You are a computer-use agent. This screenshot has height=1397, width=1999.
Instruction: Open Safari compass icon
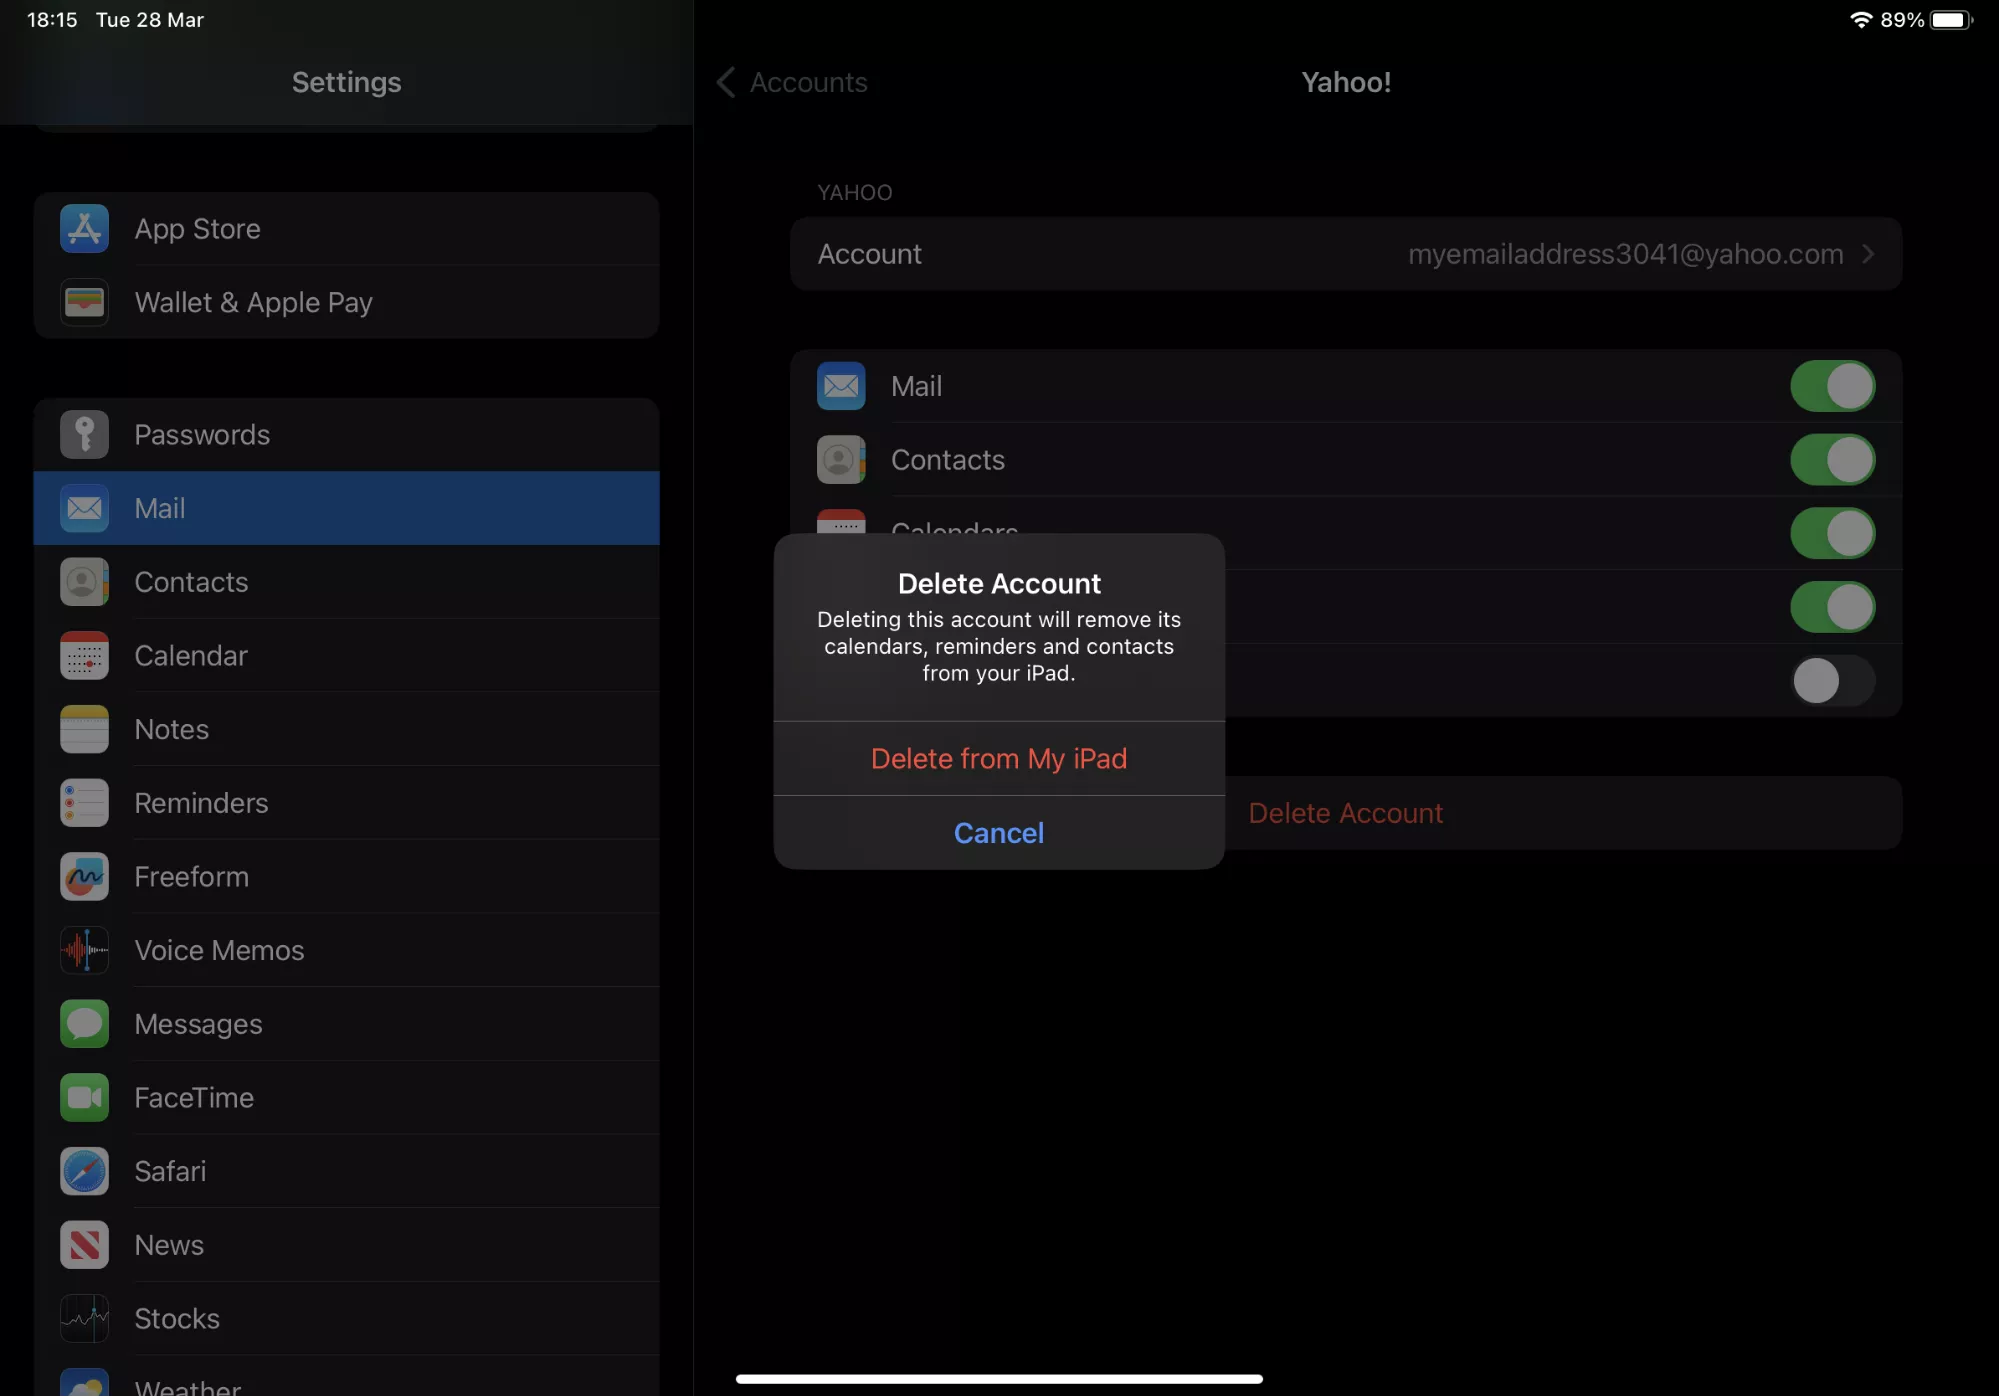pyautogui.click(x=84, y=1171)
